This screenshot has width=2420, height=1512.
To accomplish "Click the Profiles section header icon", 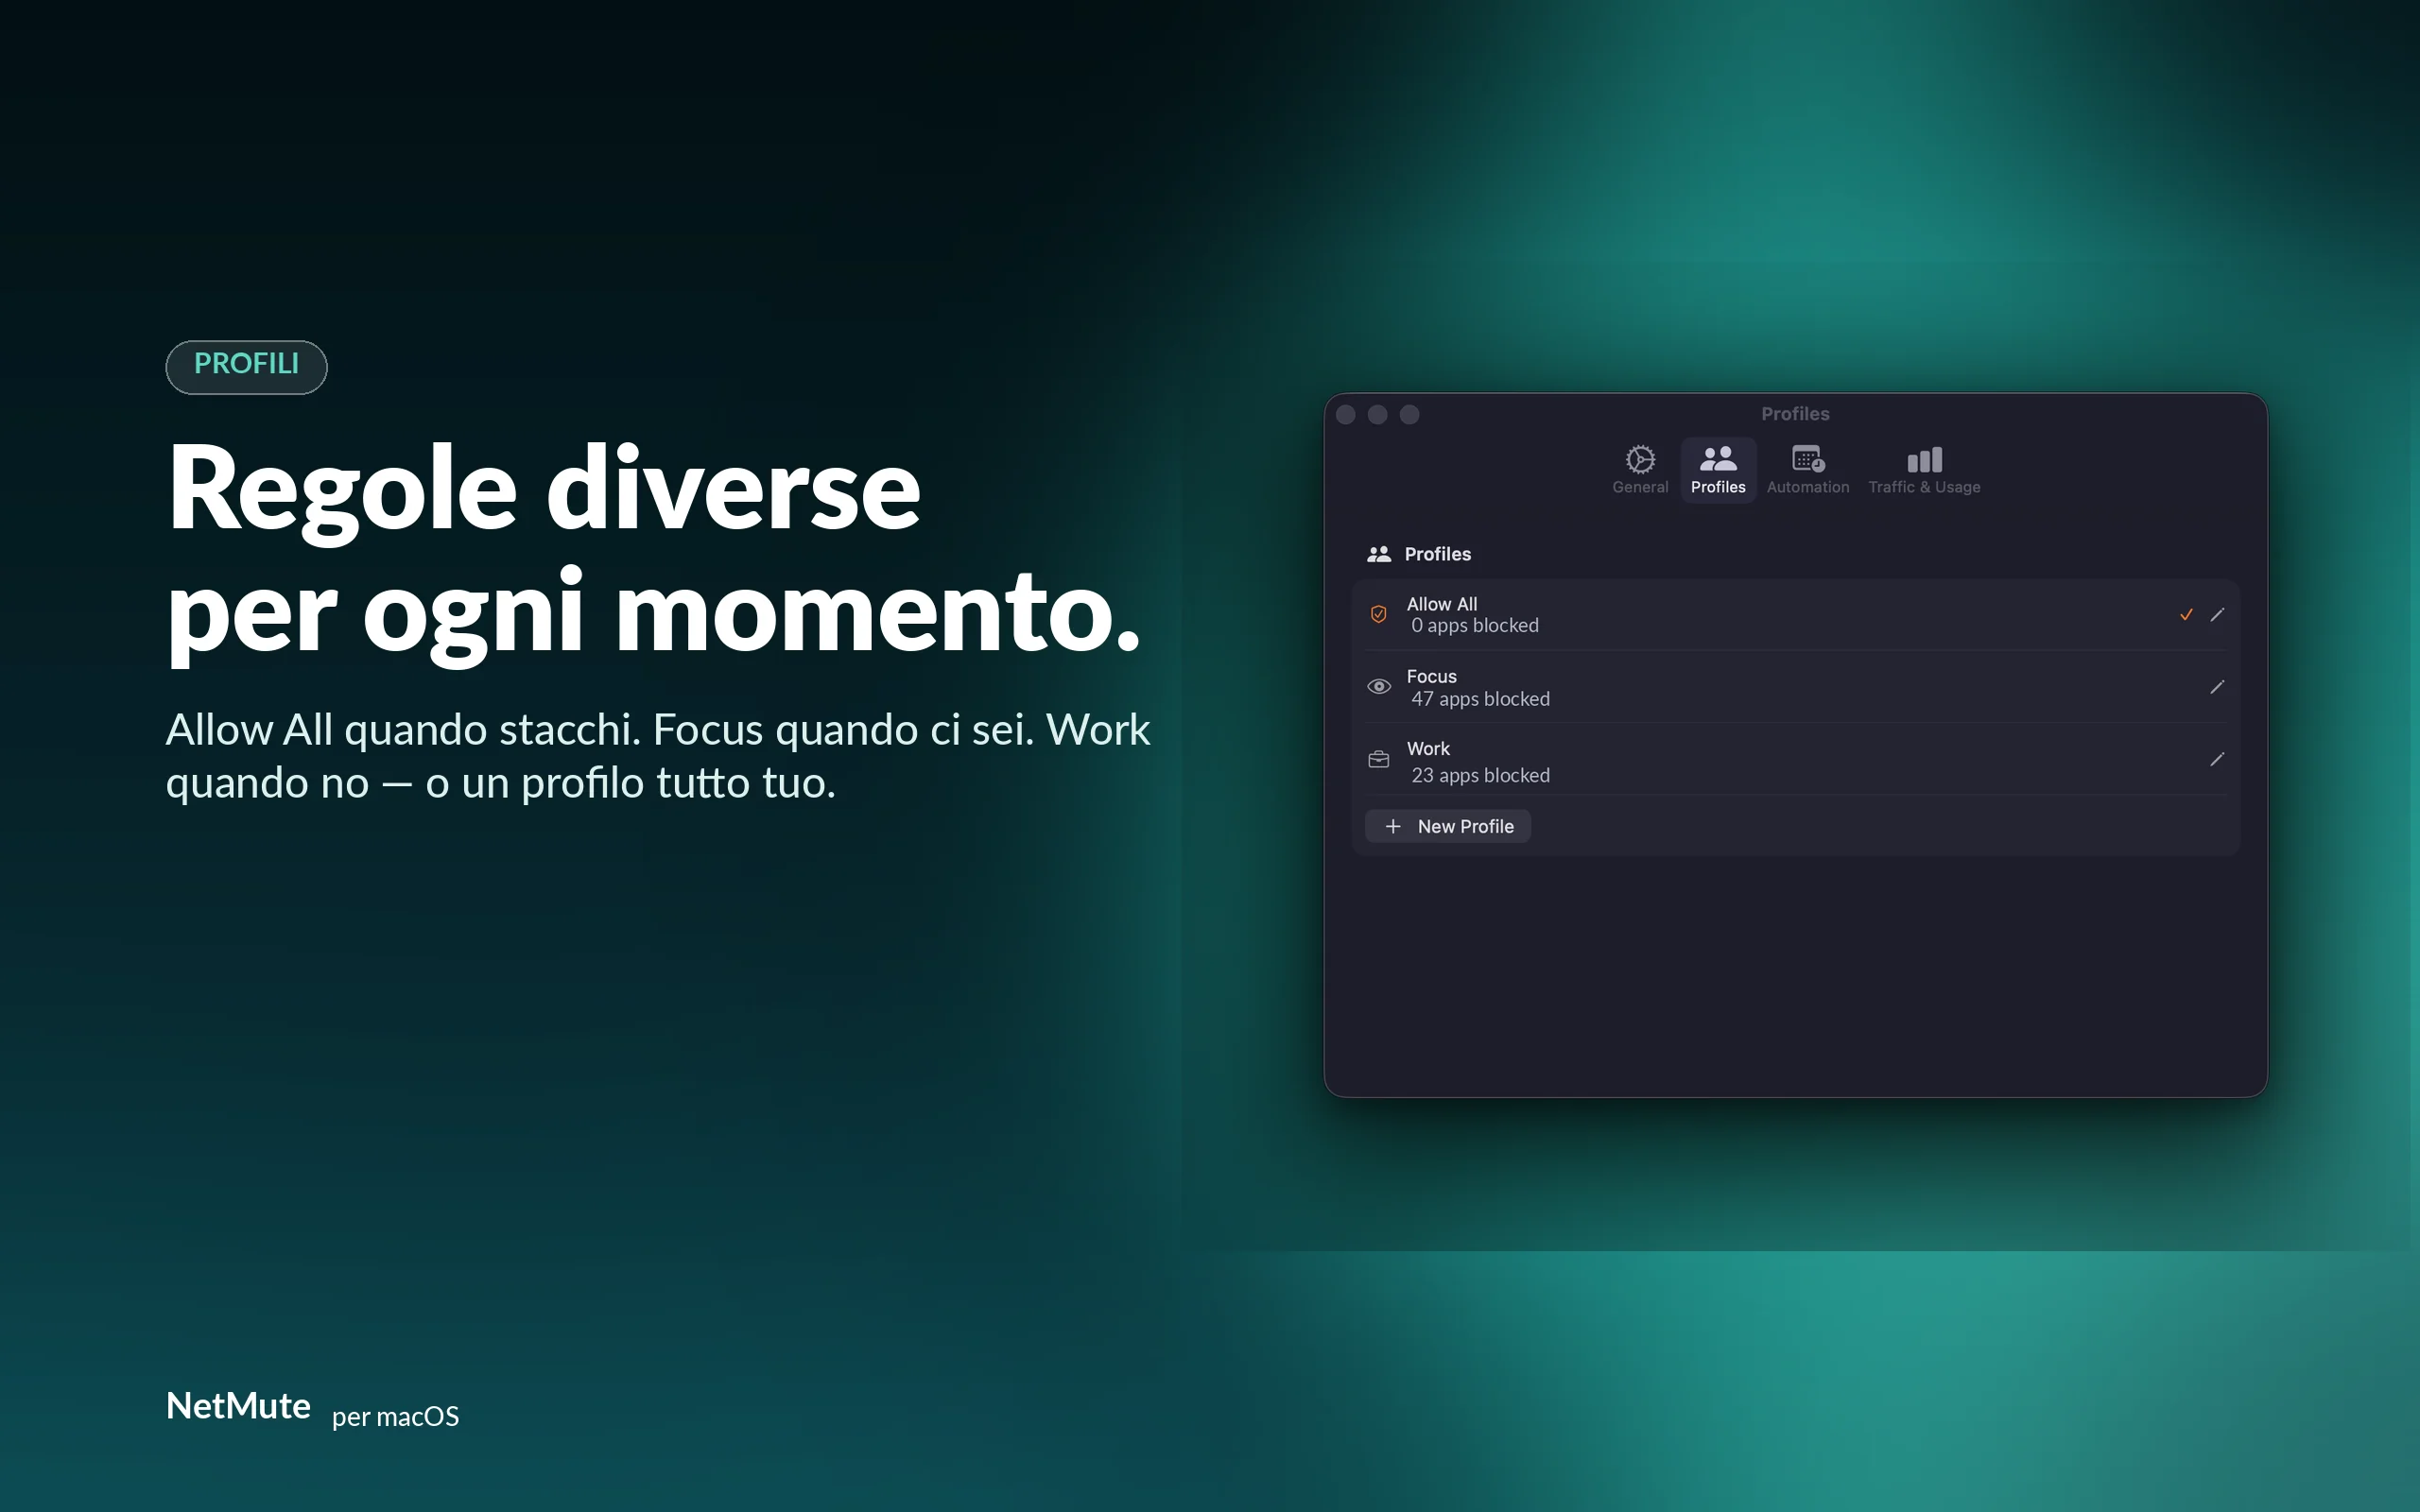I will pyautogui.click(x=1379, y=554).
